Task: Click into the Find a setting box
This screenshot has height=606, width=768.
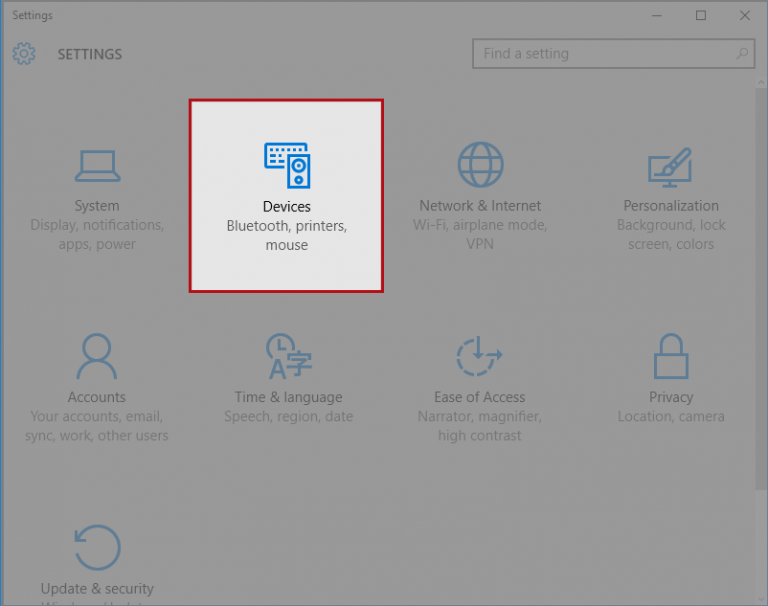Action: pos(613,53)
